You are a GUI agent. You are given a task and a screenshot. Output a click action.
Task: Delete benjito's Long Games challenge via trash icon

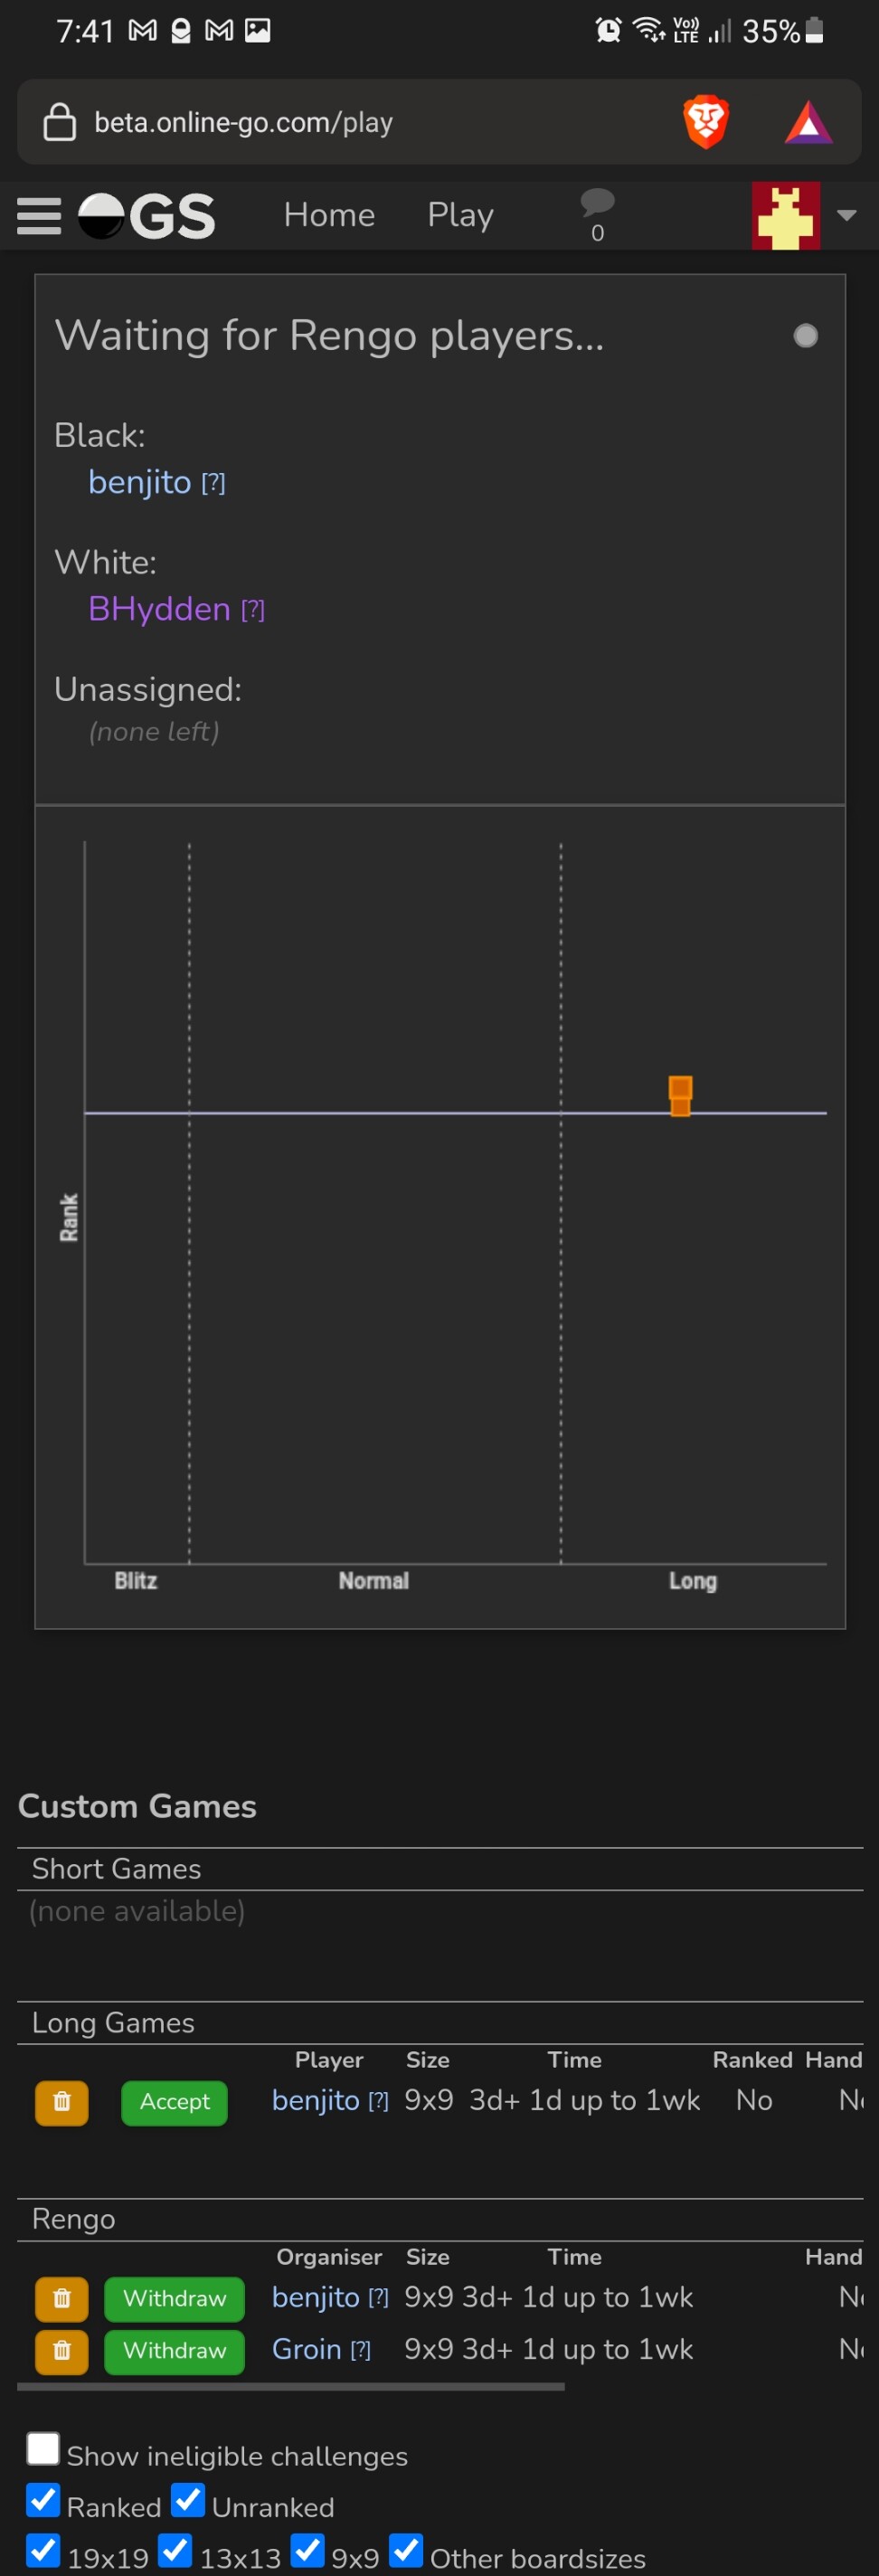(62, 2102)
